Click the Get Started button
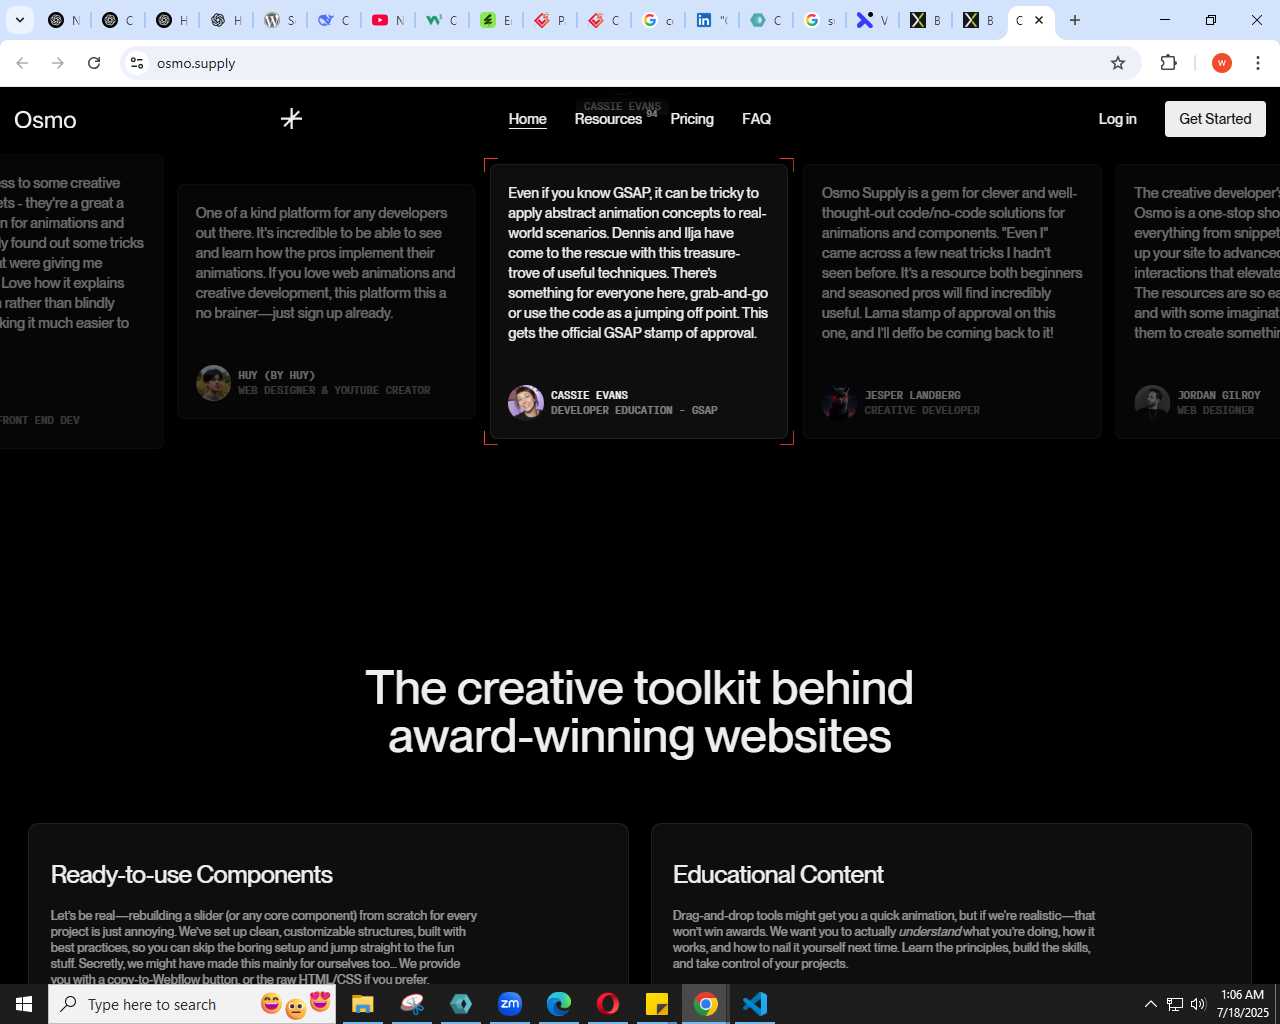The width and height of the screenshot is (1280, 1024). click(1215, 119)
